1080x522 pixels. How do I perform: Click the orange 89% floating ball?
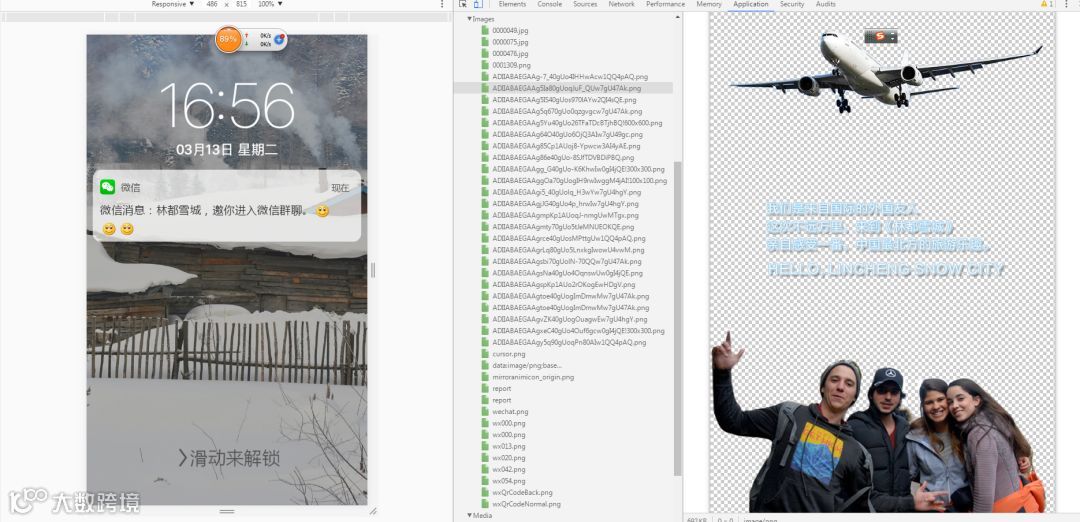(228, 39)
